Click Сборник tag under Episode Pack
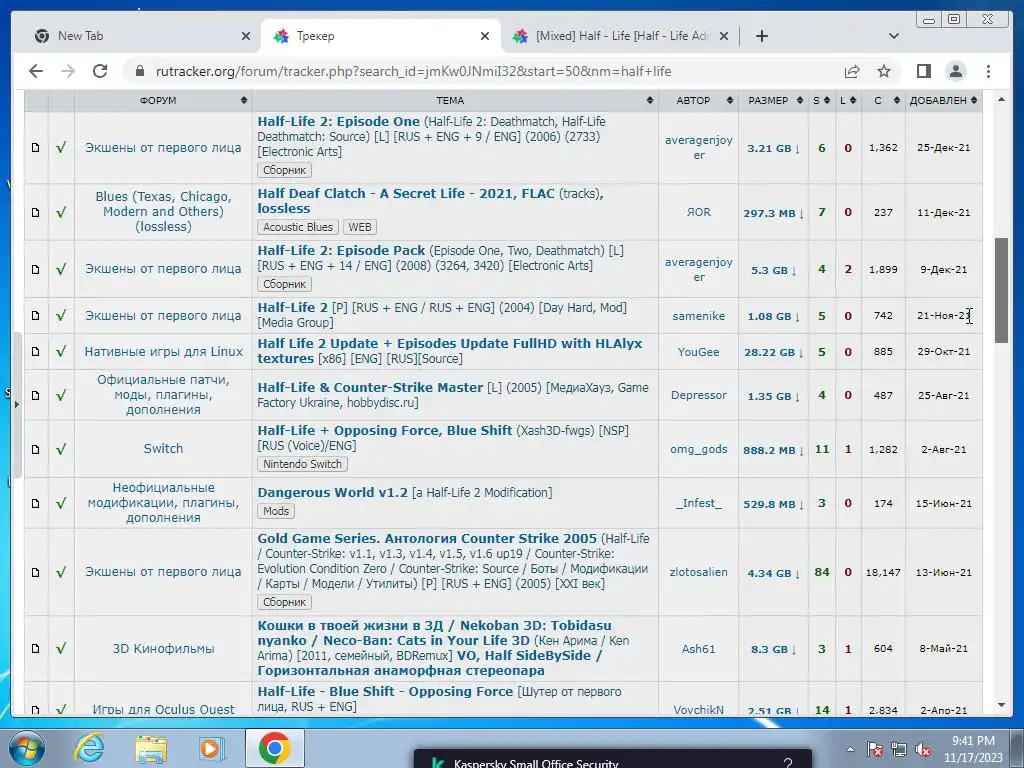Screen dimensions: 1024x768 (x=285, y=285)
